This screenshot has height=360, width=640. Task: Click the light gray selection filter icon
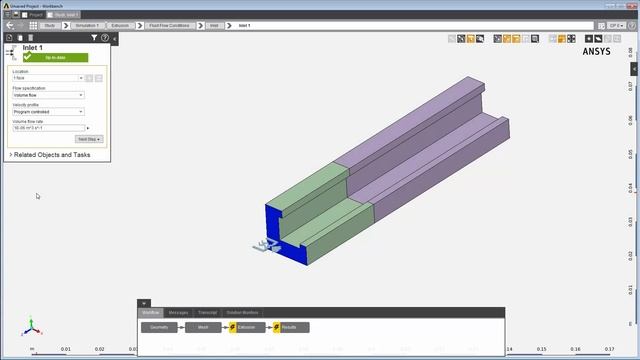526,39
